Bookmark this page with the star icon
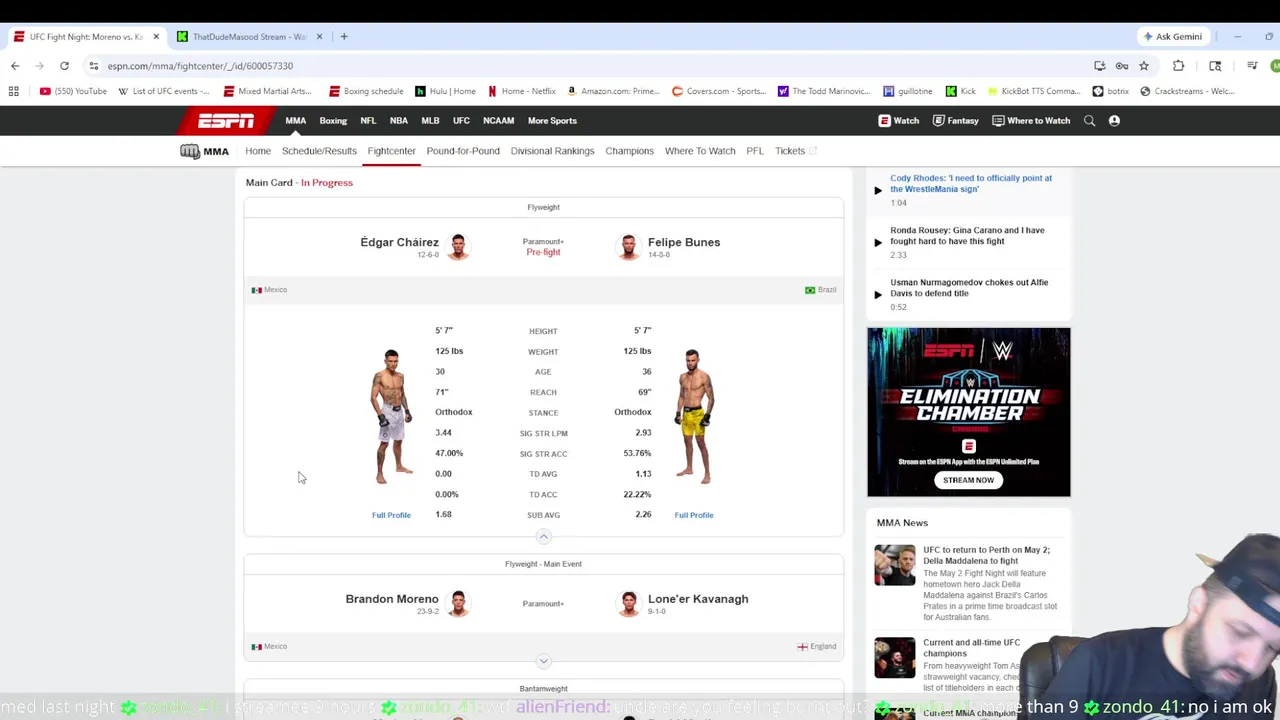 tap(1144, 66)
